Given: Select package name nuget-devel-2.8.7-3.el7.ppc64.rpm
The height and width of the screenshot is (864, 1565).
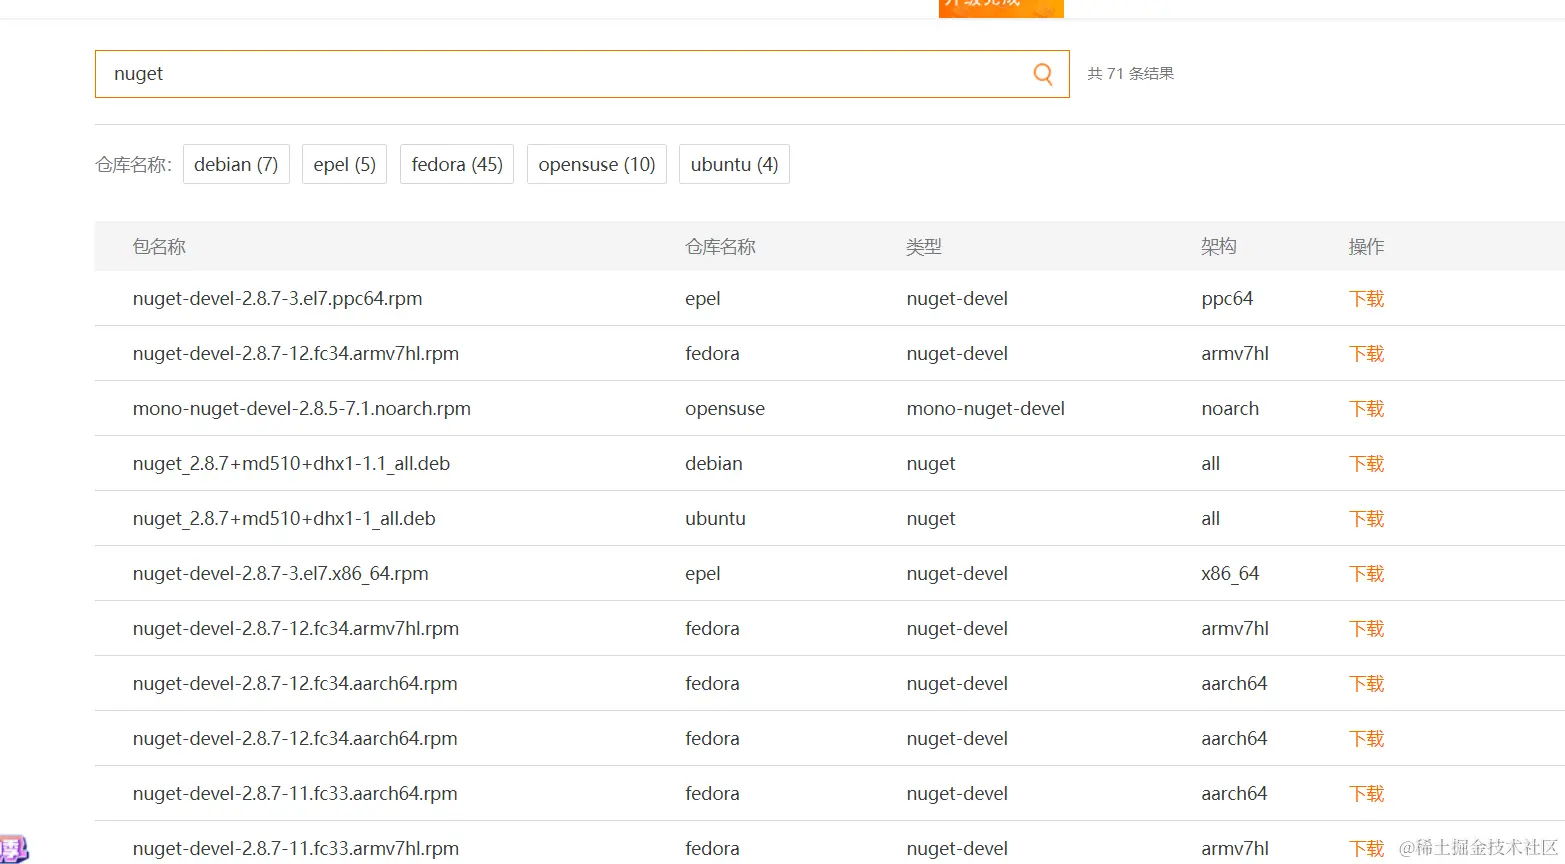Looking at the screenshot, I should [277, 299].
